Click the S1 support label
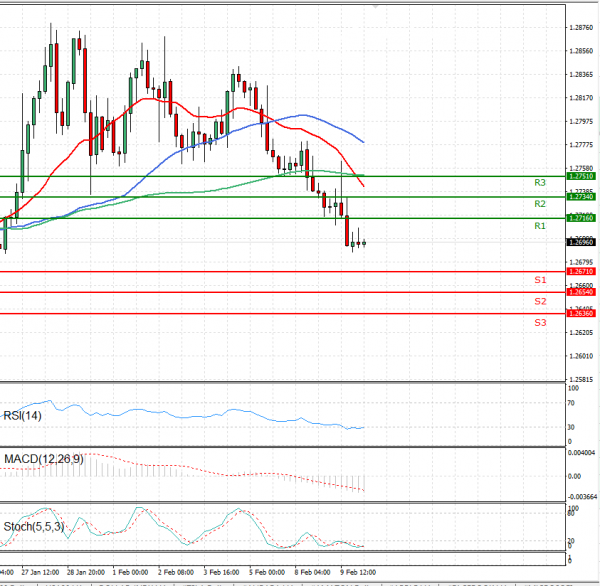The image size is (600, 586). point(540,280)
